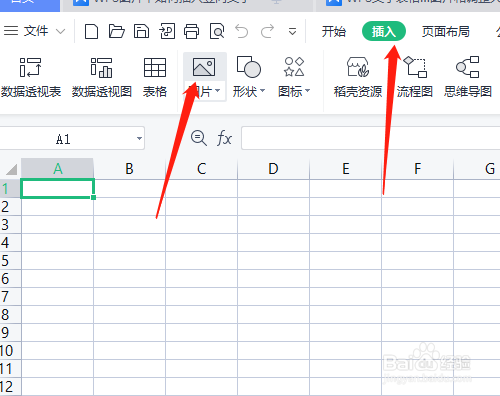The height and width of the screenshot is (396, 500).
Task: Switch to the 开始 tab
Action: (334, 32)
